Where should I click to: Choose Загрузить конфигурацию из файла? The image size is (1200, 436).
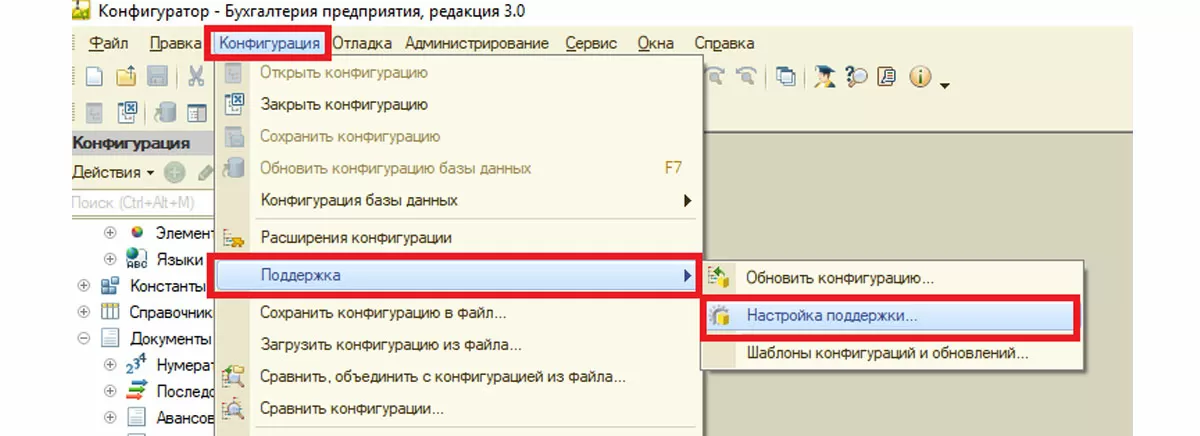pyautogui.click(x=457, y=345)
